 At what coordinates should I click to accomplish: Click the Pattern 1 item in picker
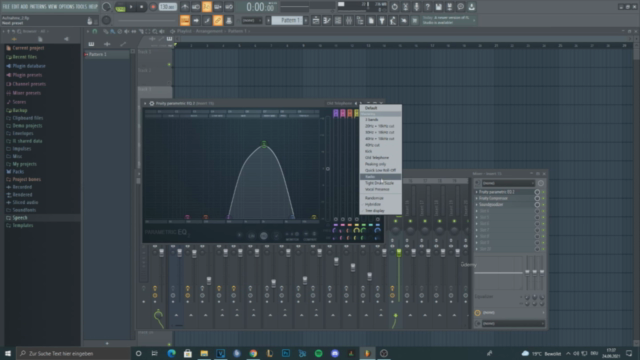point(107,54)
